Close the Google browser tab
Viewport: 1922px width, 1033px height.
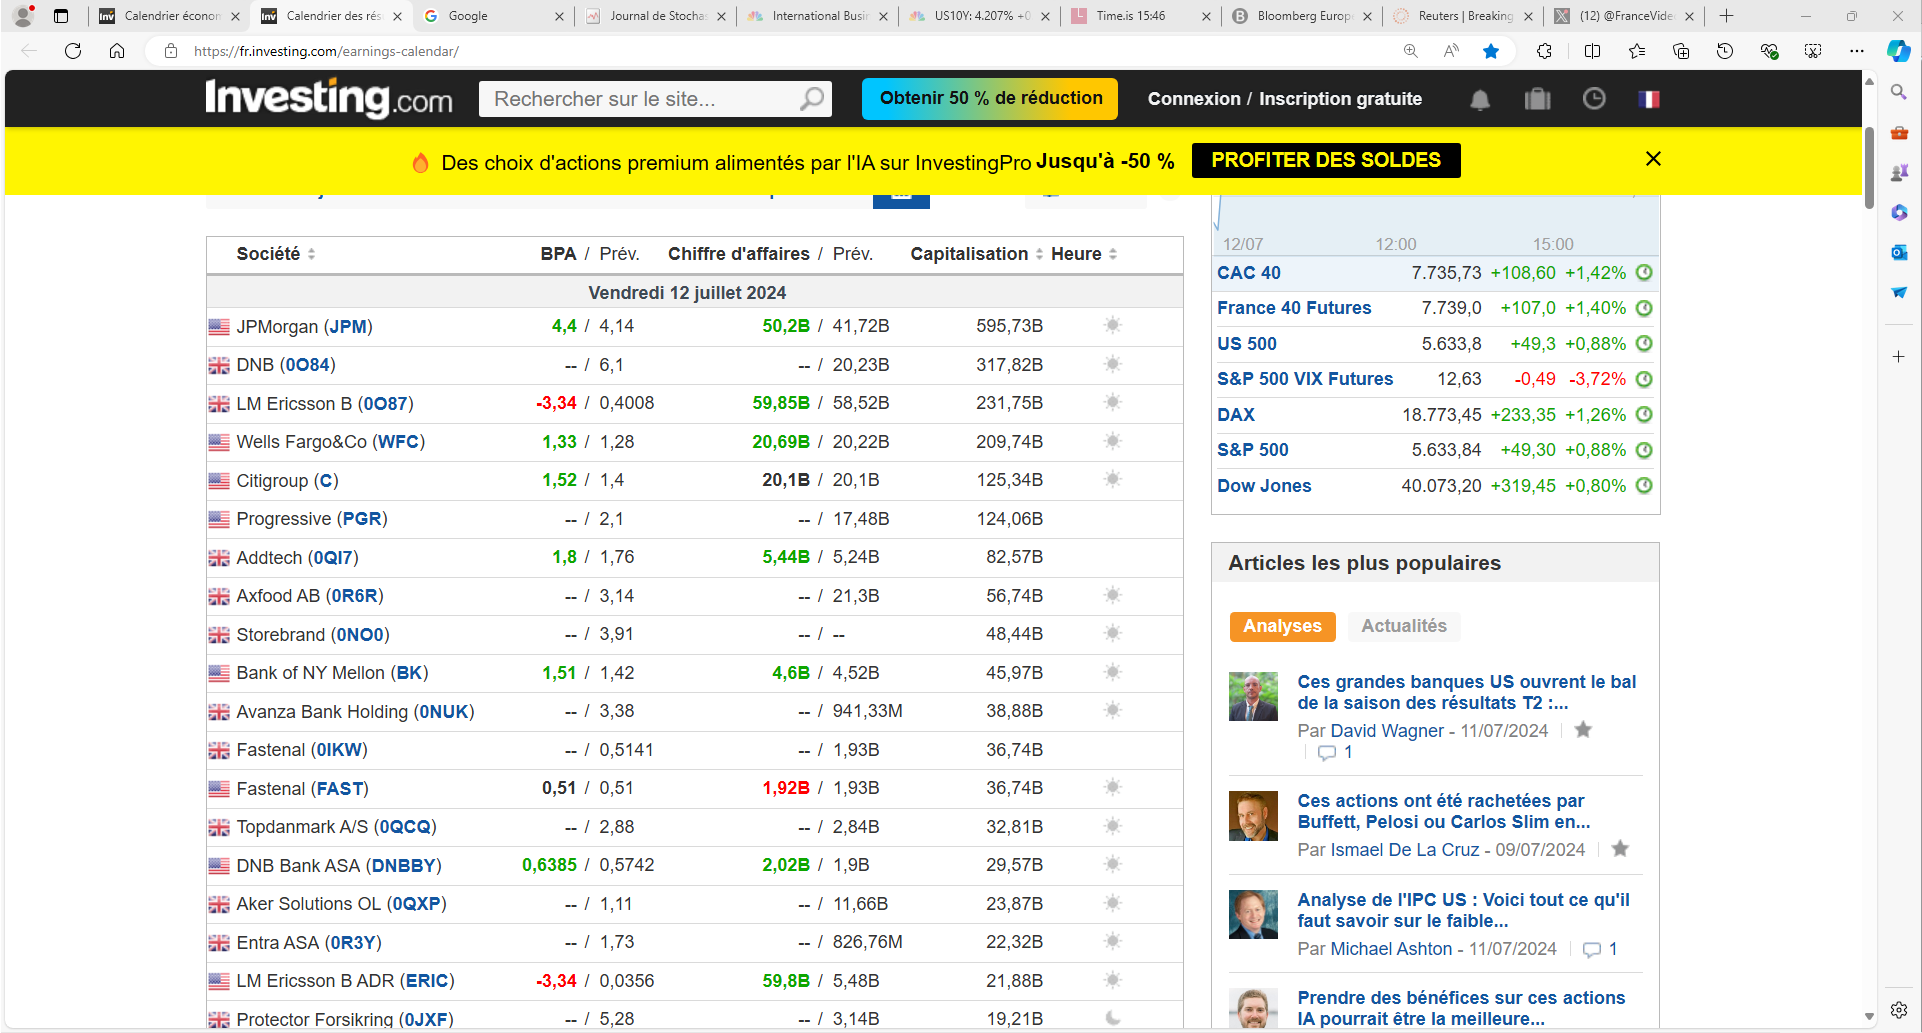pyautogui.click(x=559, y=16)
